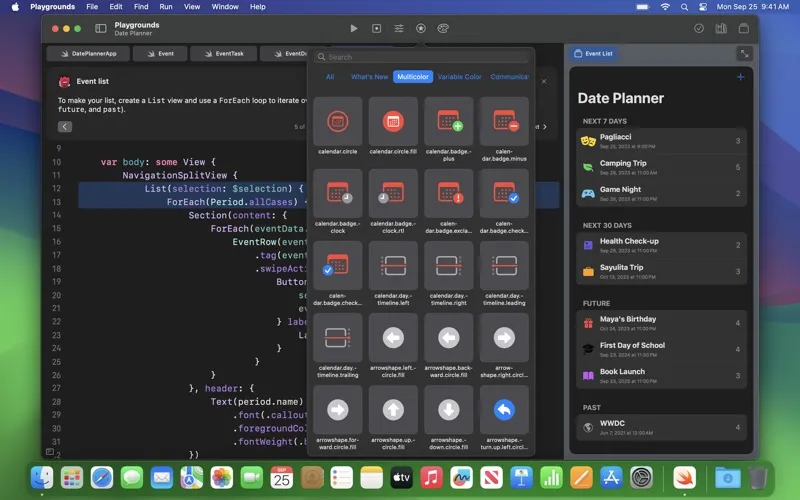Open the EventTask file tab
This screenshot has height=500, width=800.
coord(223,54)
